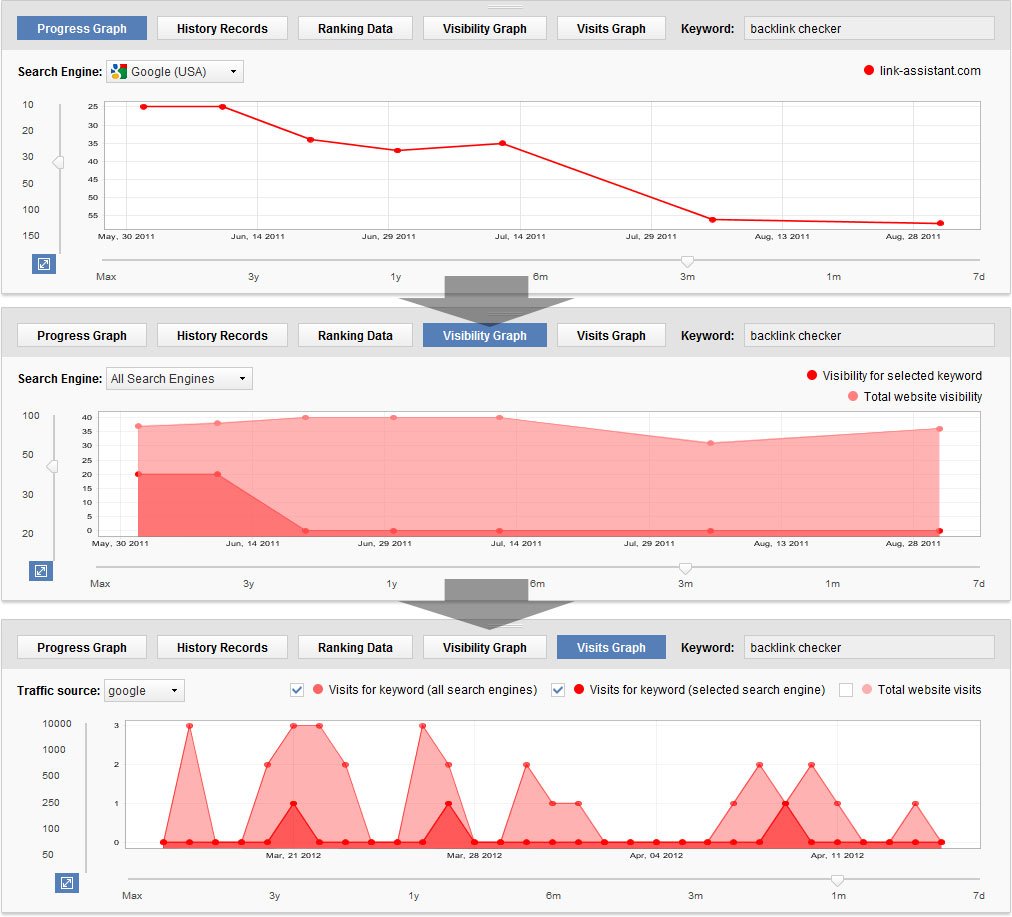The width and height of the screenshot is (1012, 917).
Task: Open History Records tab in top panel
Action: pyautogui.click(x=222, y=28)
